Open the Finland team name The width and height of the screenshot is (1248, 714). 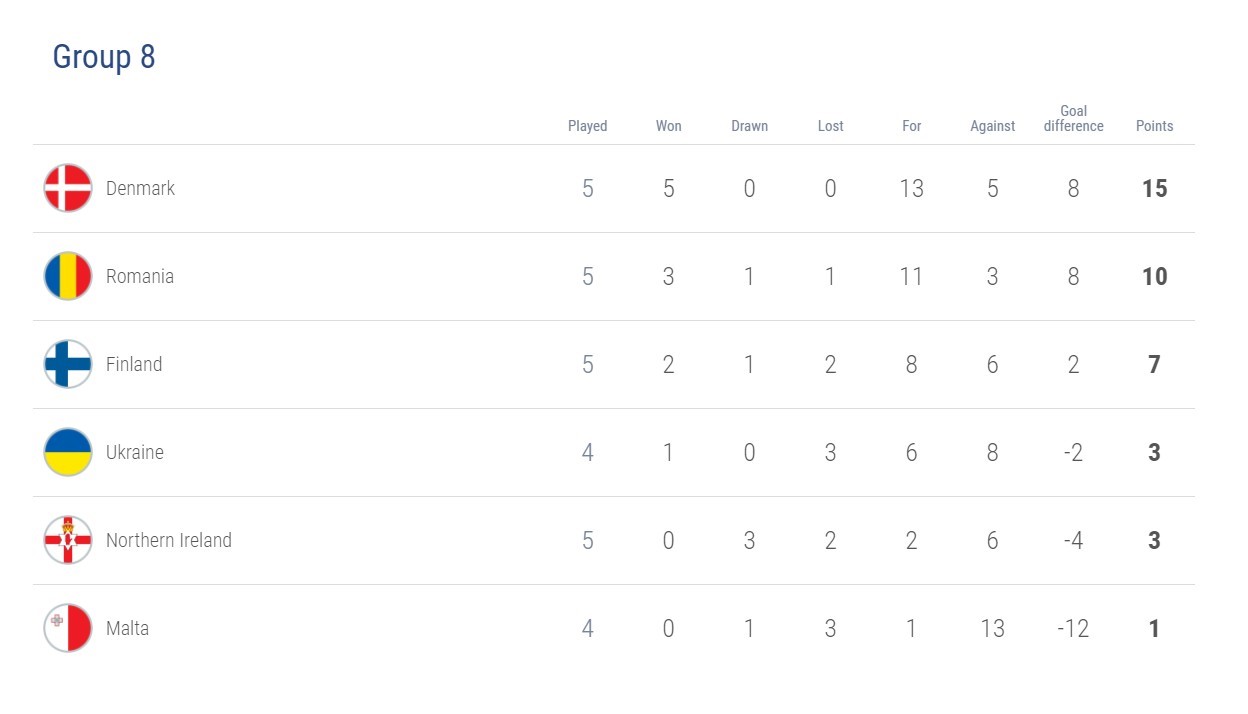[134, 364]
